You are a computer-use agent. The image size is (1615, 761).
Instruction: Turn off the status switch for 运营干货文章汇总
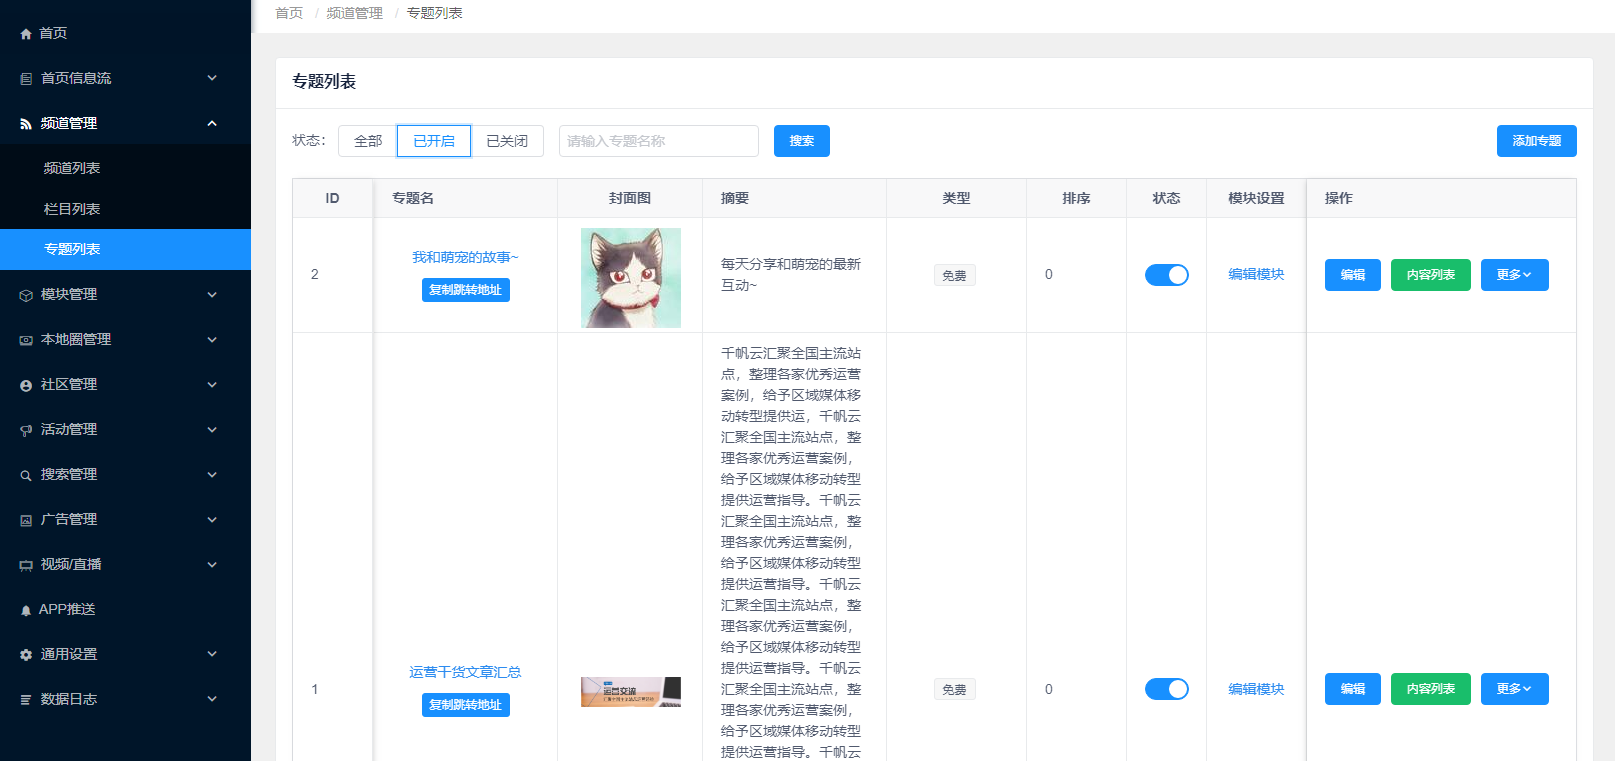[x=1166, y=689]
